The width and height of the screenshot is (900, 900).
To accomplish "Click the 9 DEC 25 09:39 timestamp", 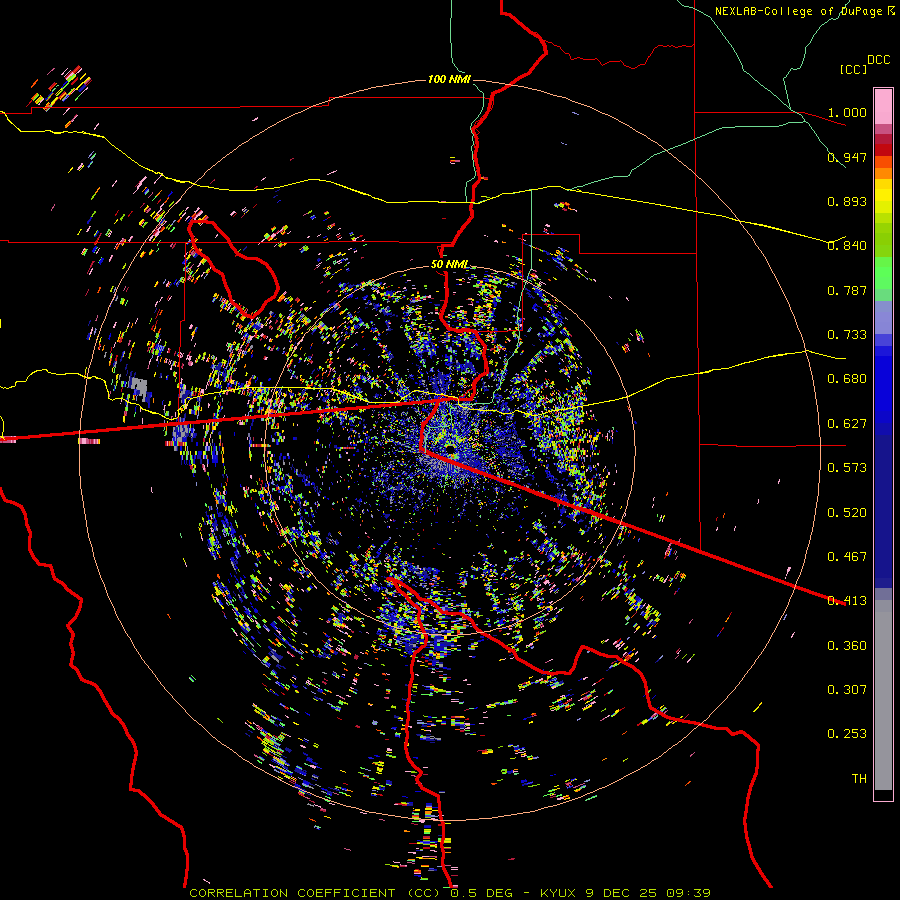I will (648, 893).
